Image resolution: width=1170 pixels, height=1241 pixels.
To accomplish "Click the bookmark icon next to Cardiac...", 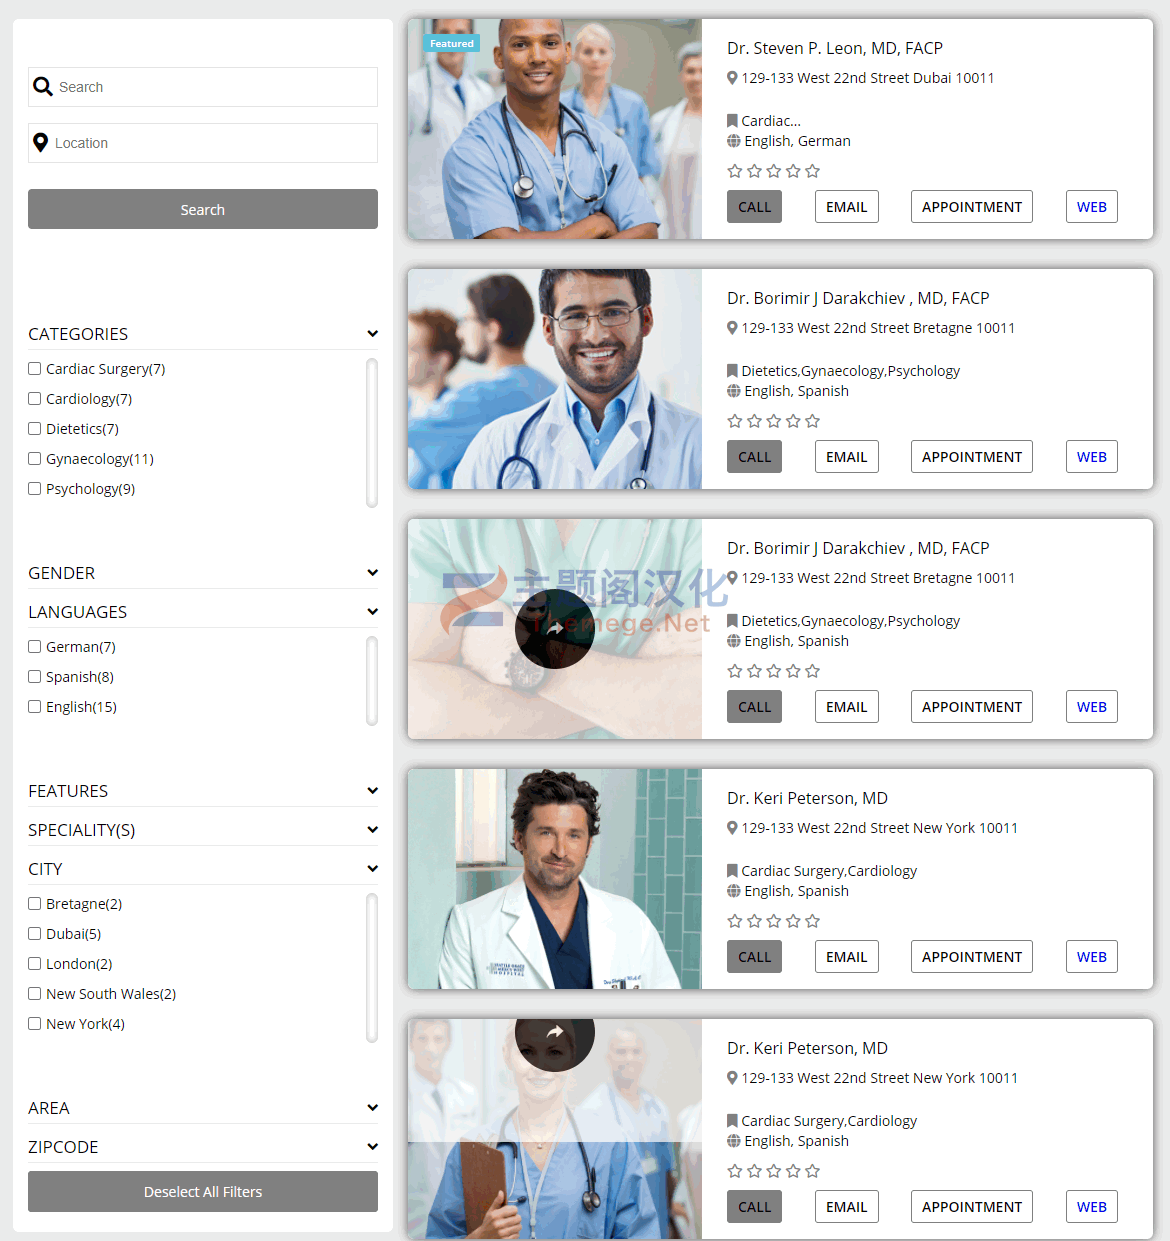I will coord(732,121).
